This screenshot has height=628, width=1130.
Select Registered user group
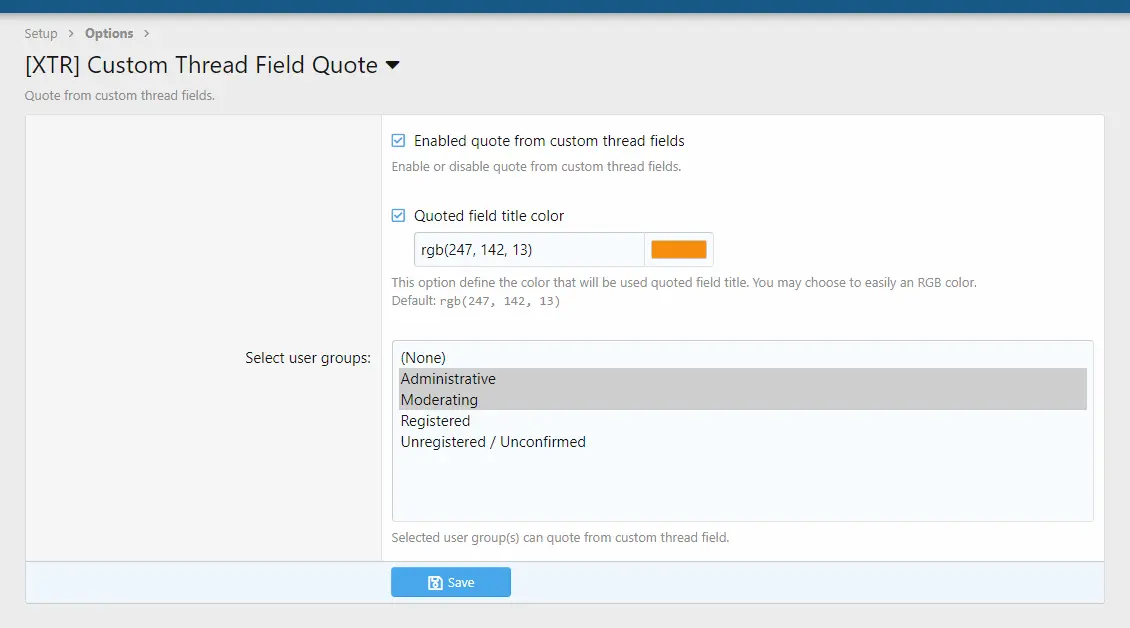(742, 420)
